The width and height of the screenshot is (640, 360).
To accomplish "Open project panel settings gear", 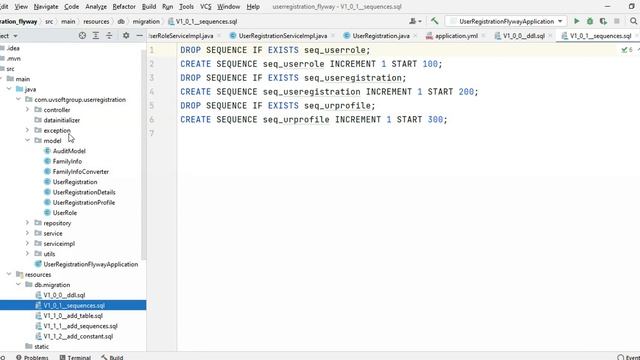I will (126, 36).
